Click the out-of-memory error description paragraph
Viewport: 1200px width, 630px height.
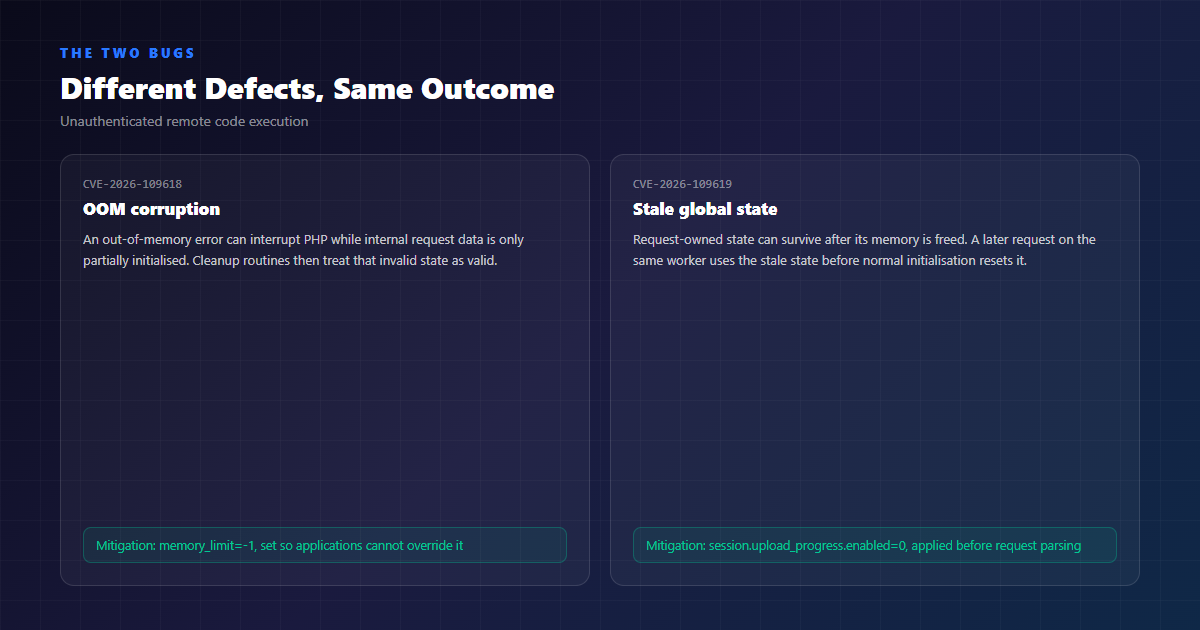304,250
